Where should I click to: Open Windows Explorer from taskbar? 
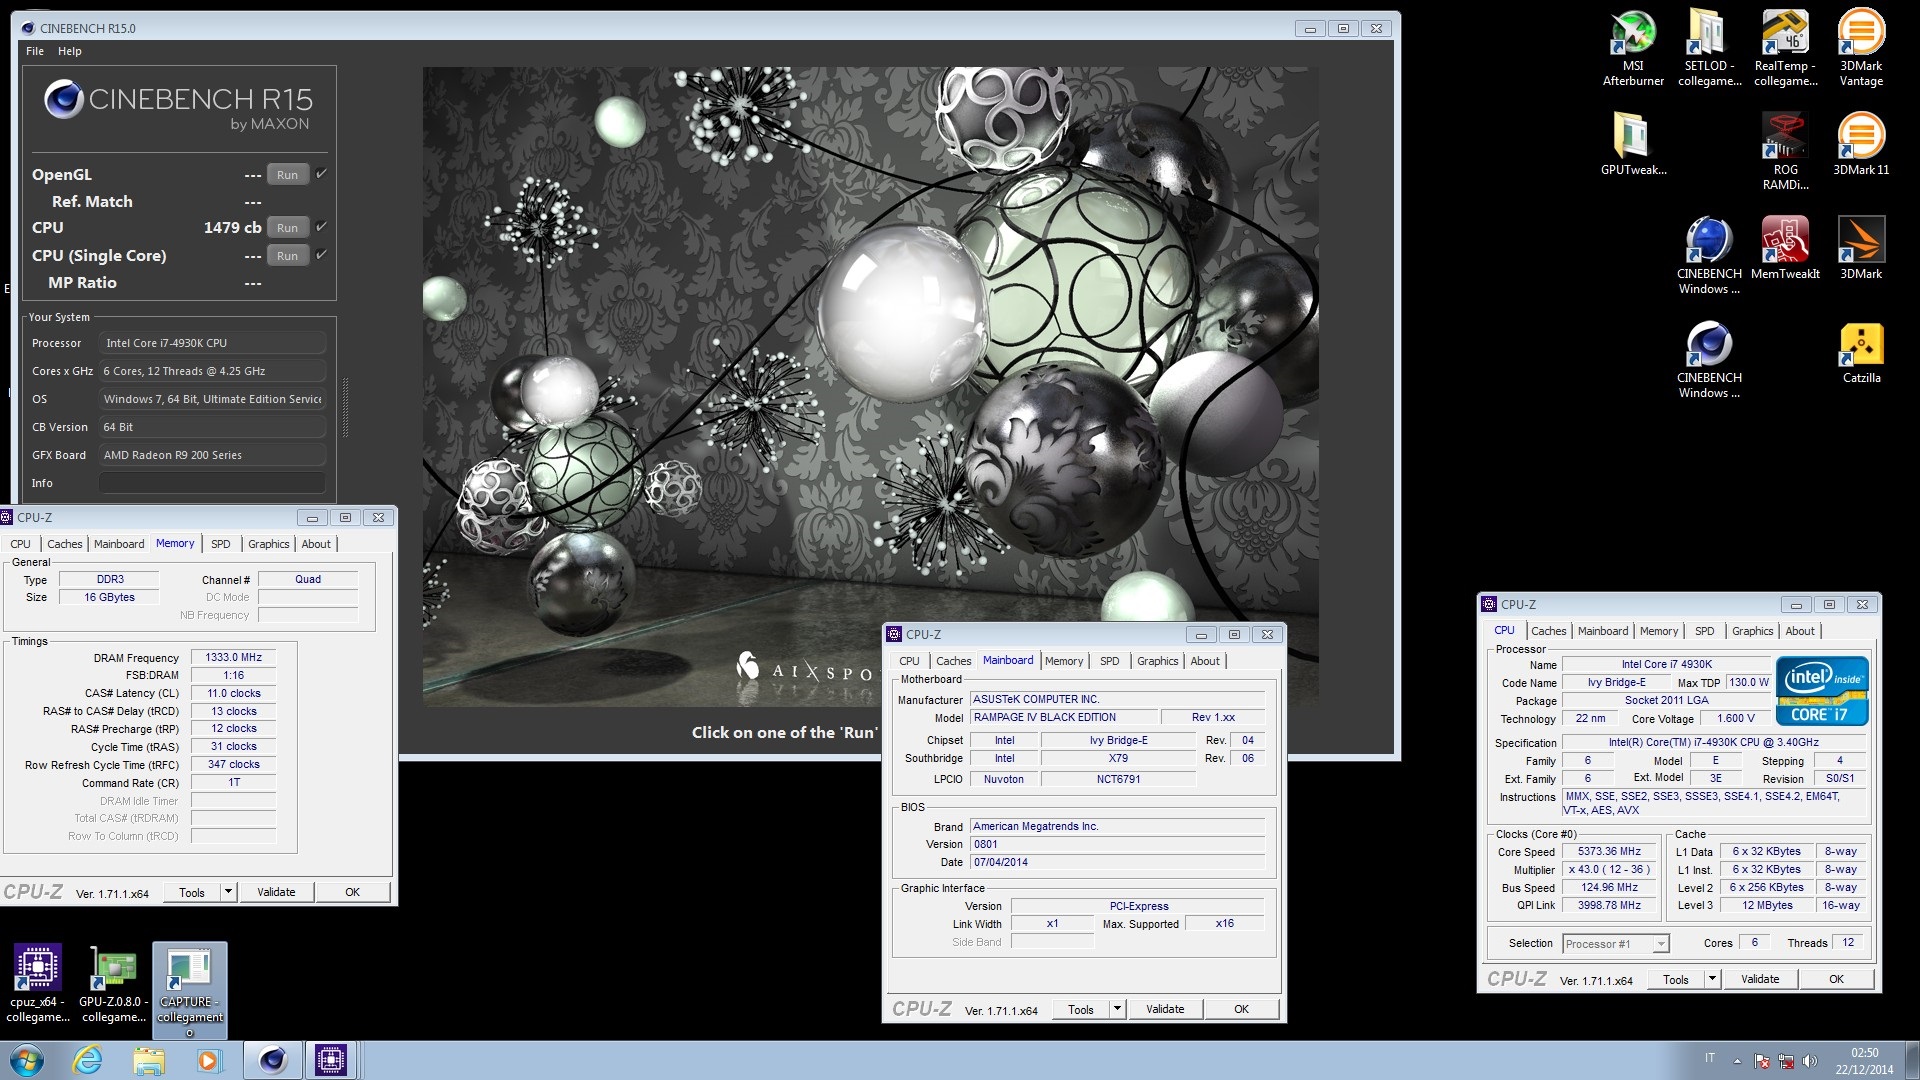(x=148, y=1060)
